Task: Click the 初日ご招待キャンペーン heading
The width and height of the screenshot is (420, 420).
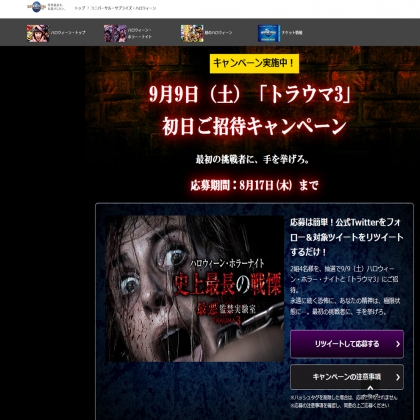Action: pos(254,126)
